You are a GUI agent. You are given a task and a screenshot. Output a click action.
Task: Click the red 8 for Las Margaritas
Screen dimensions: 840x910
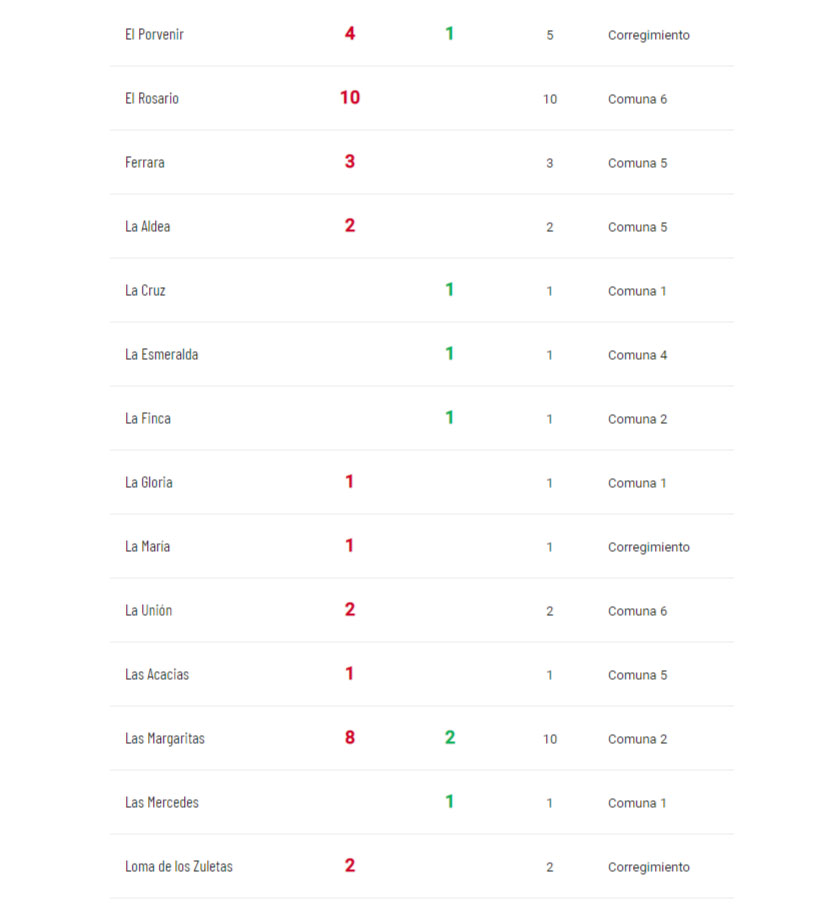point(350,738)
